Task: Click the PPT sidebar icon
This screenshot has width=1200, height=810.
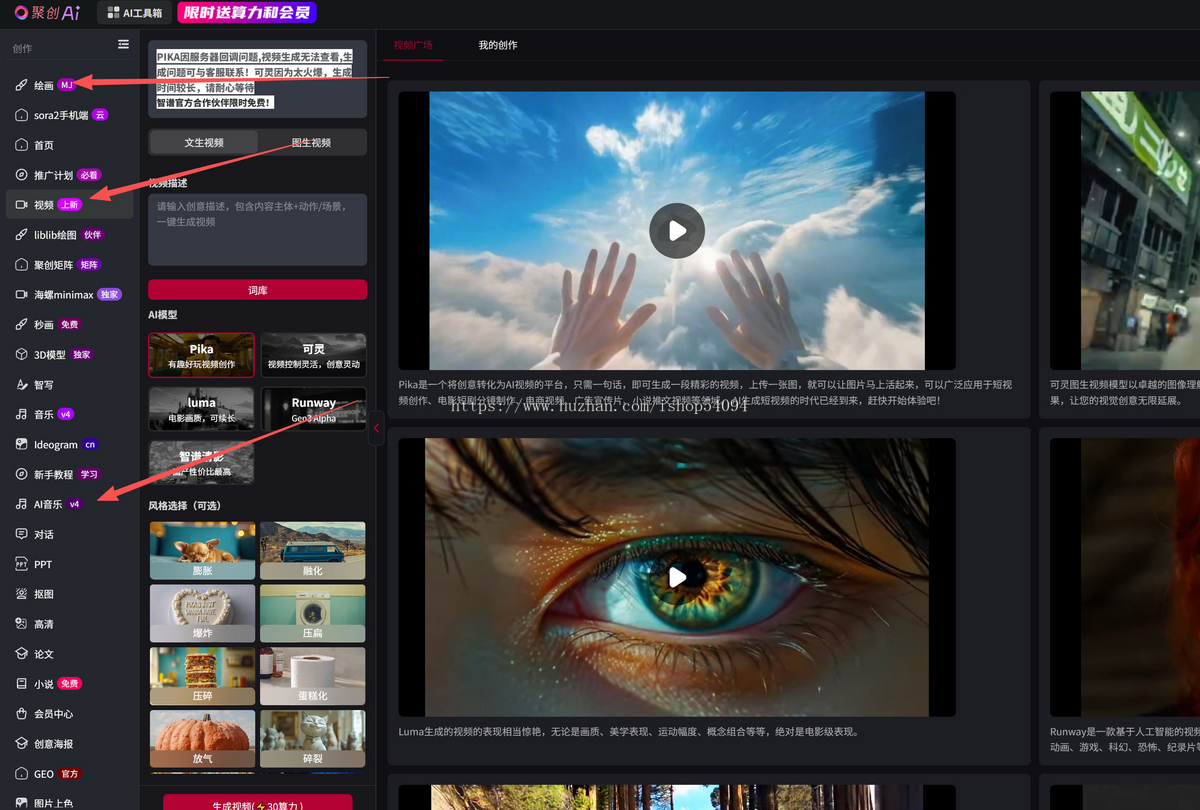Action: 22,564
